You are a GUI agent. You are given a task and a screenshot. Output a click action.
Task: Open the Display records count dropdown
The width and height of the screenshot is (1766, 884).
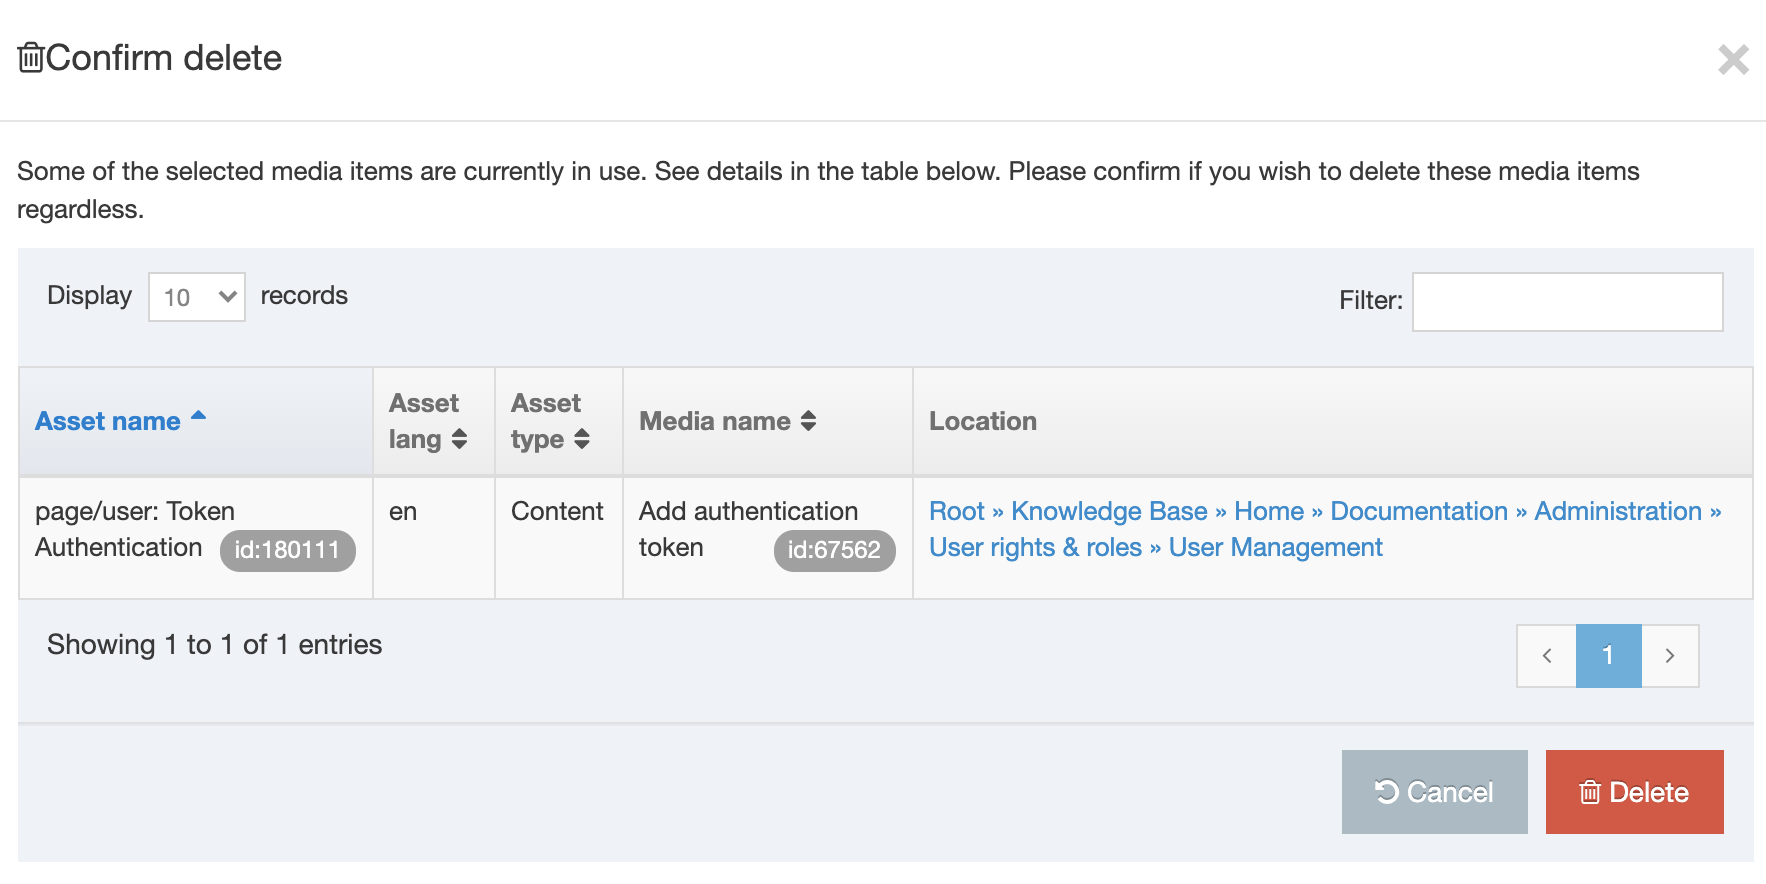click(197, 297)
